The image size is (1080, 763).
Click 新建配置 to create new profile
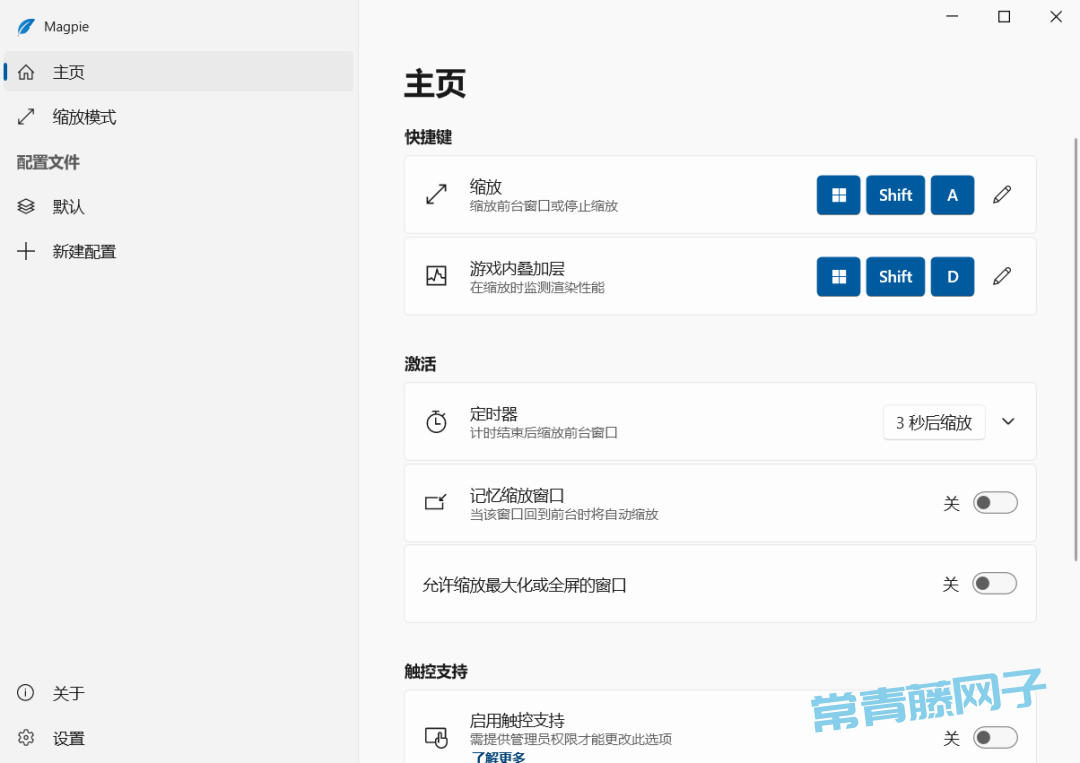click(178, 251)
